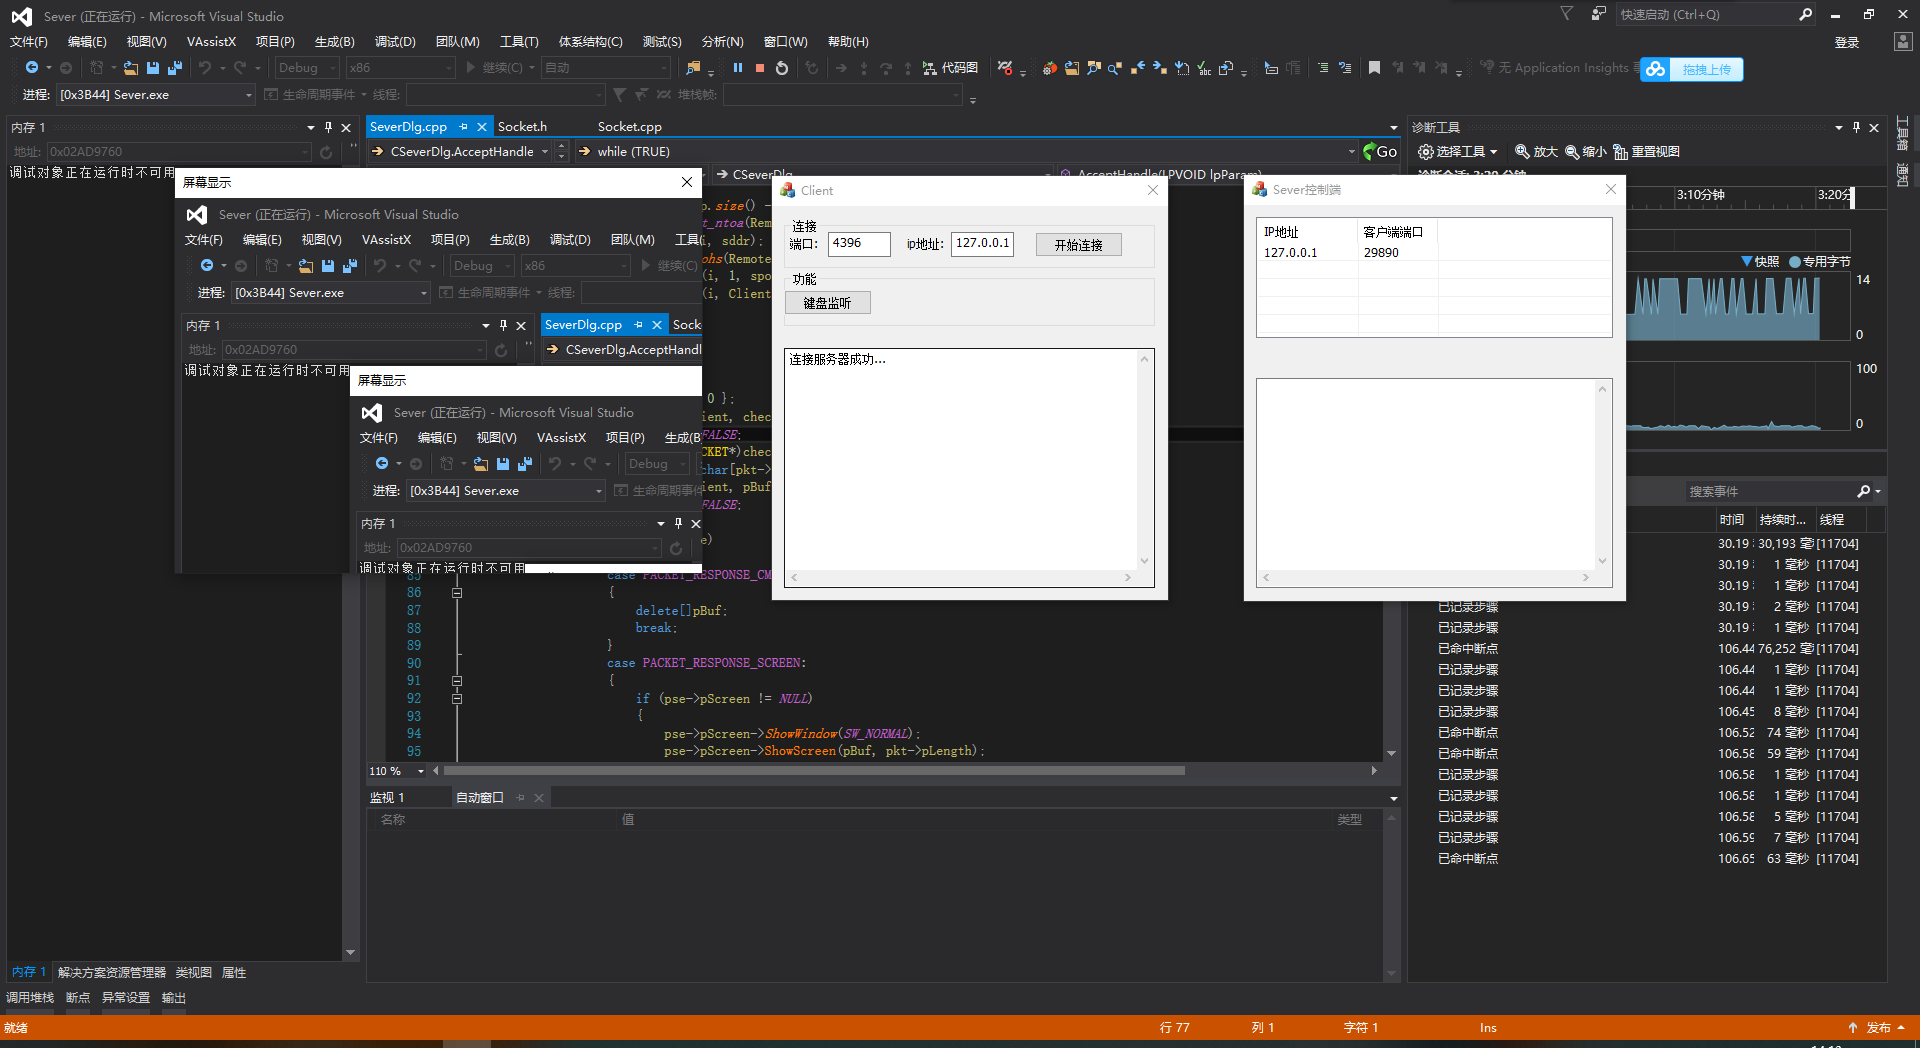Viewport: 1920px width, 1048px height.
Task: Click the Quick Launch search box
Action: (x=1715, y=15)
